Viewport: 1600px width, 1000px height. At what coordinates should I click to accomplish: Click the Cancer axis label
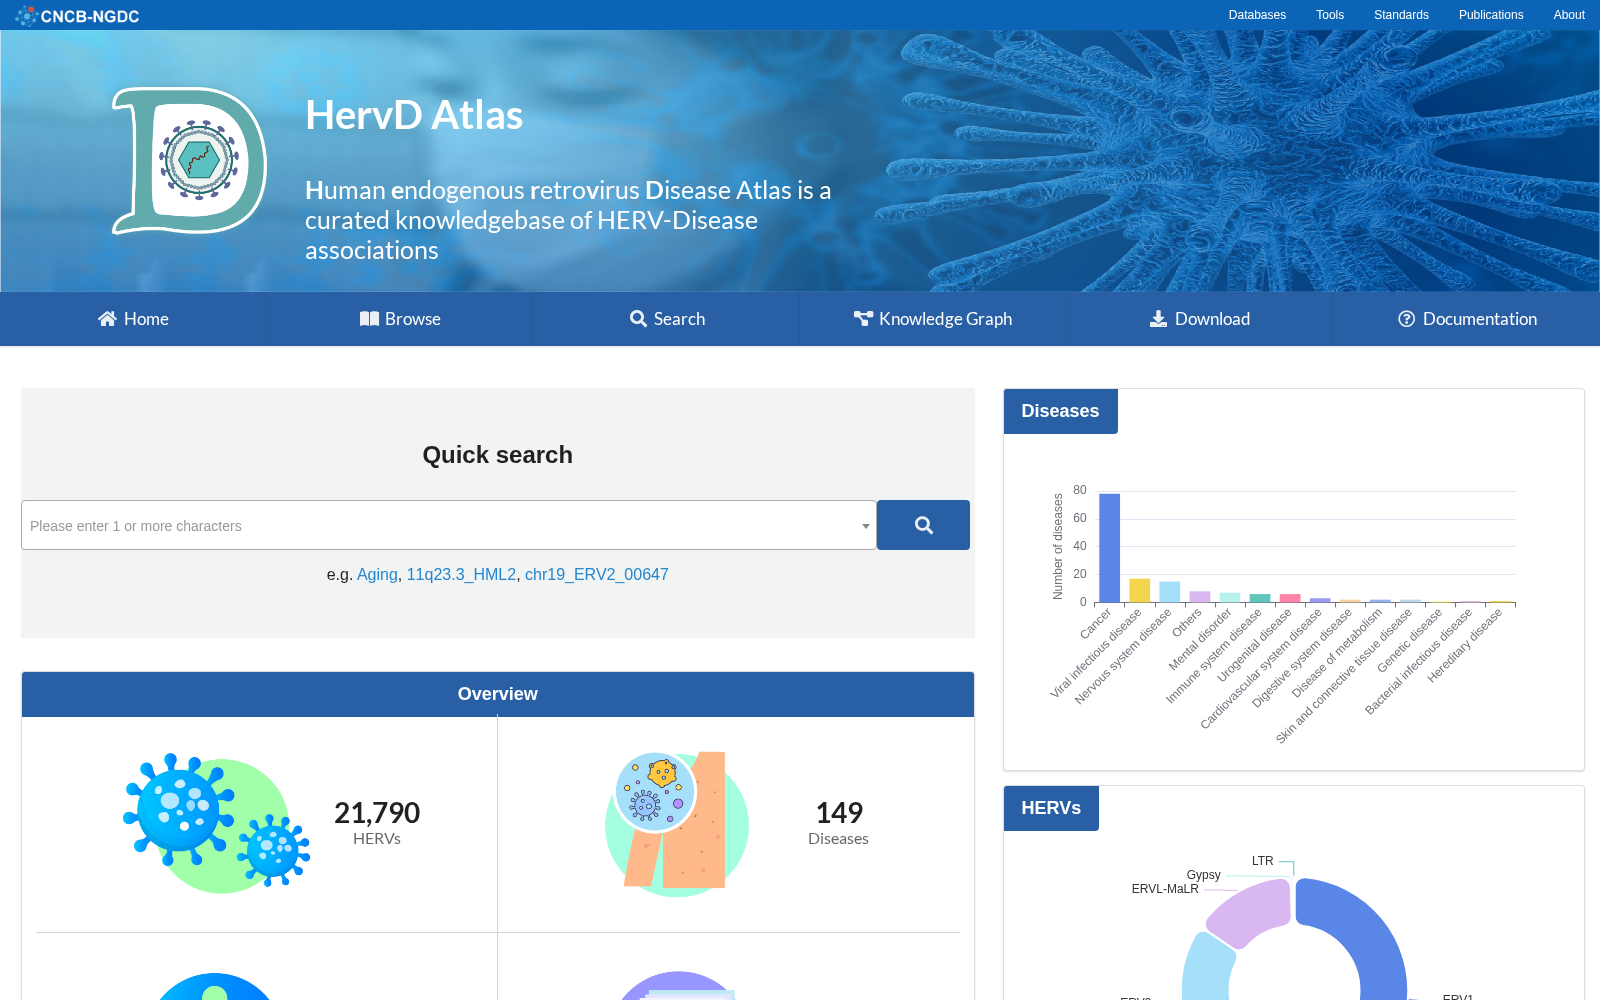[1095, 625]
